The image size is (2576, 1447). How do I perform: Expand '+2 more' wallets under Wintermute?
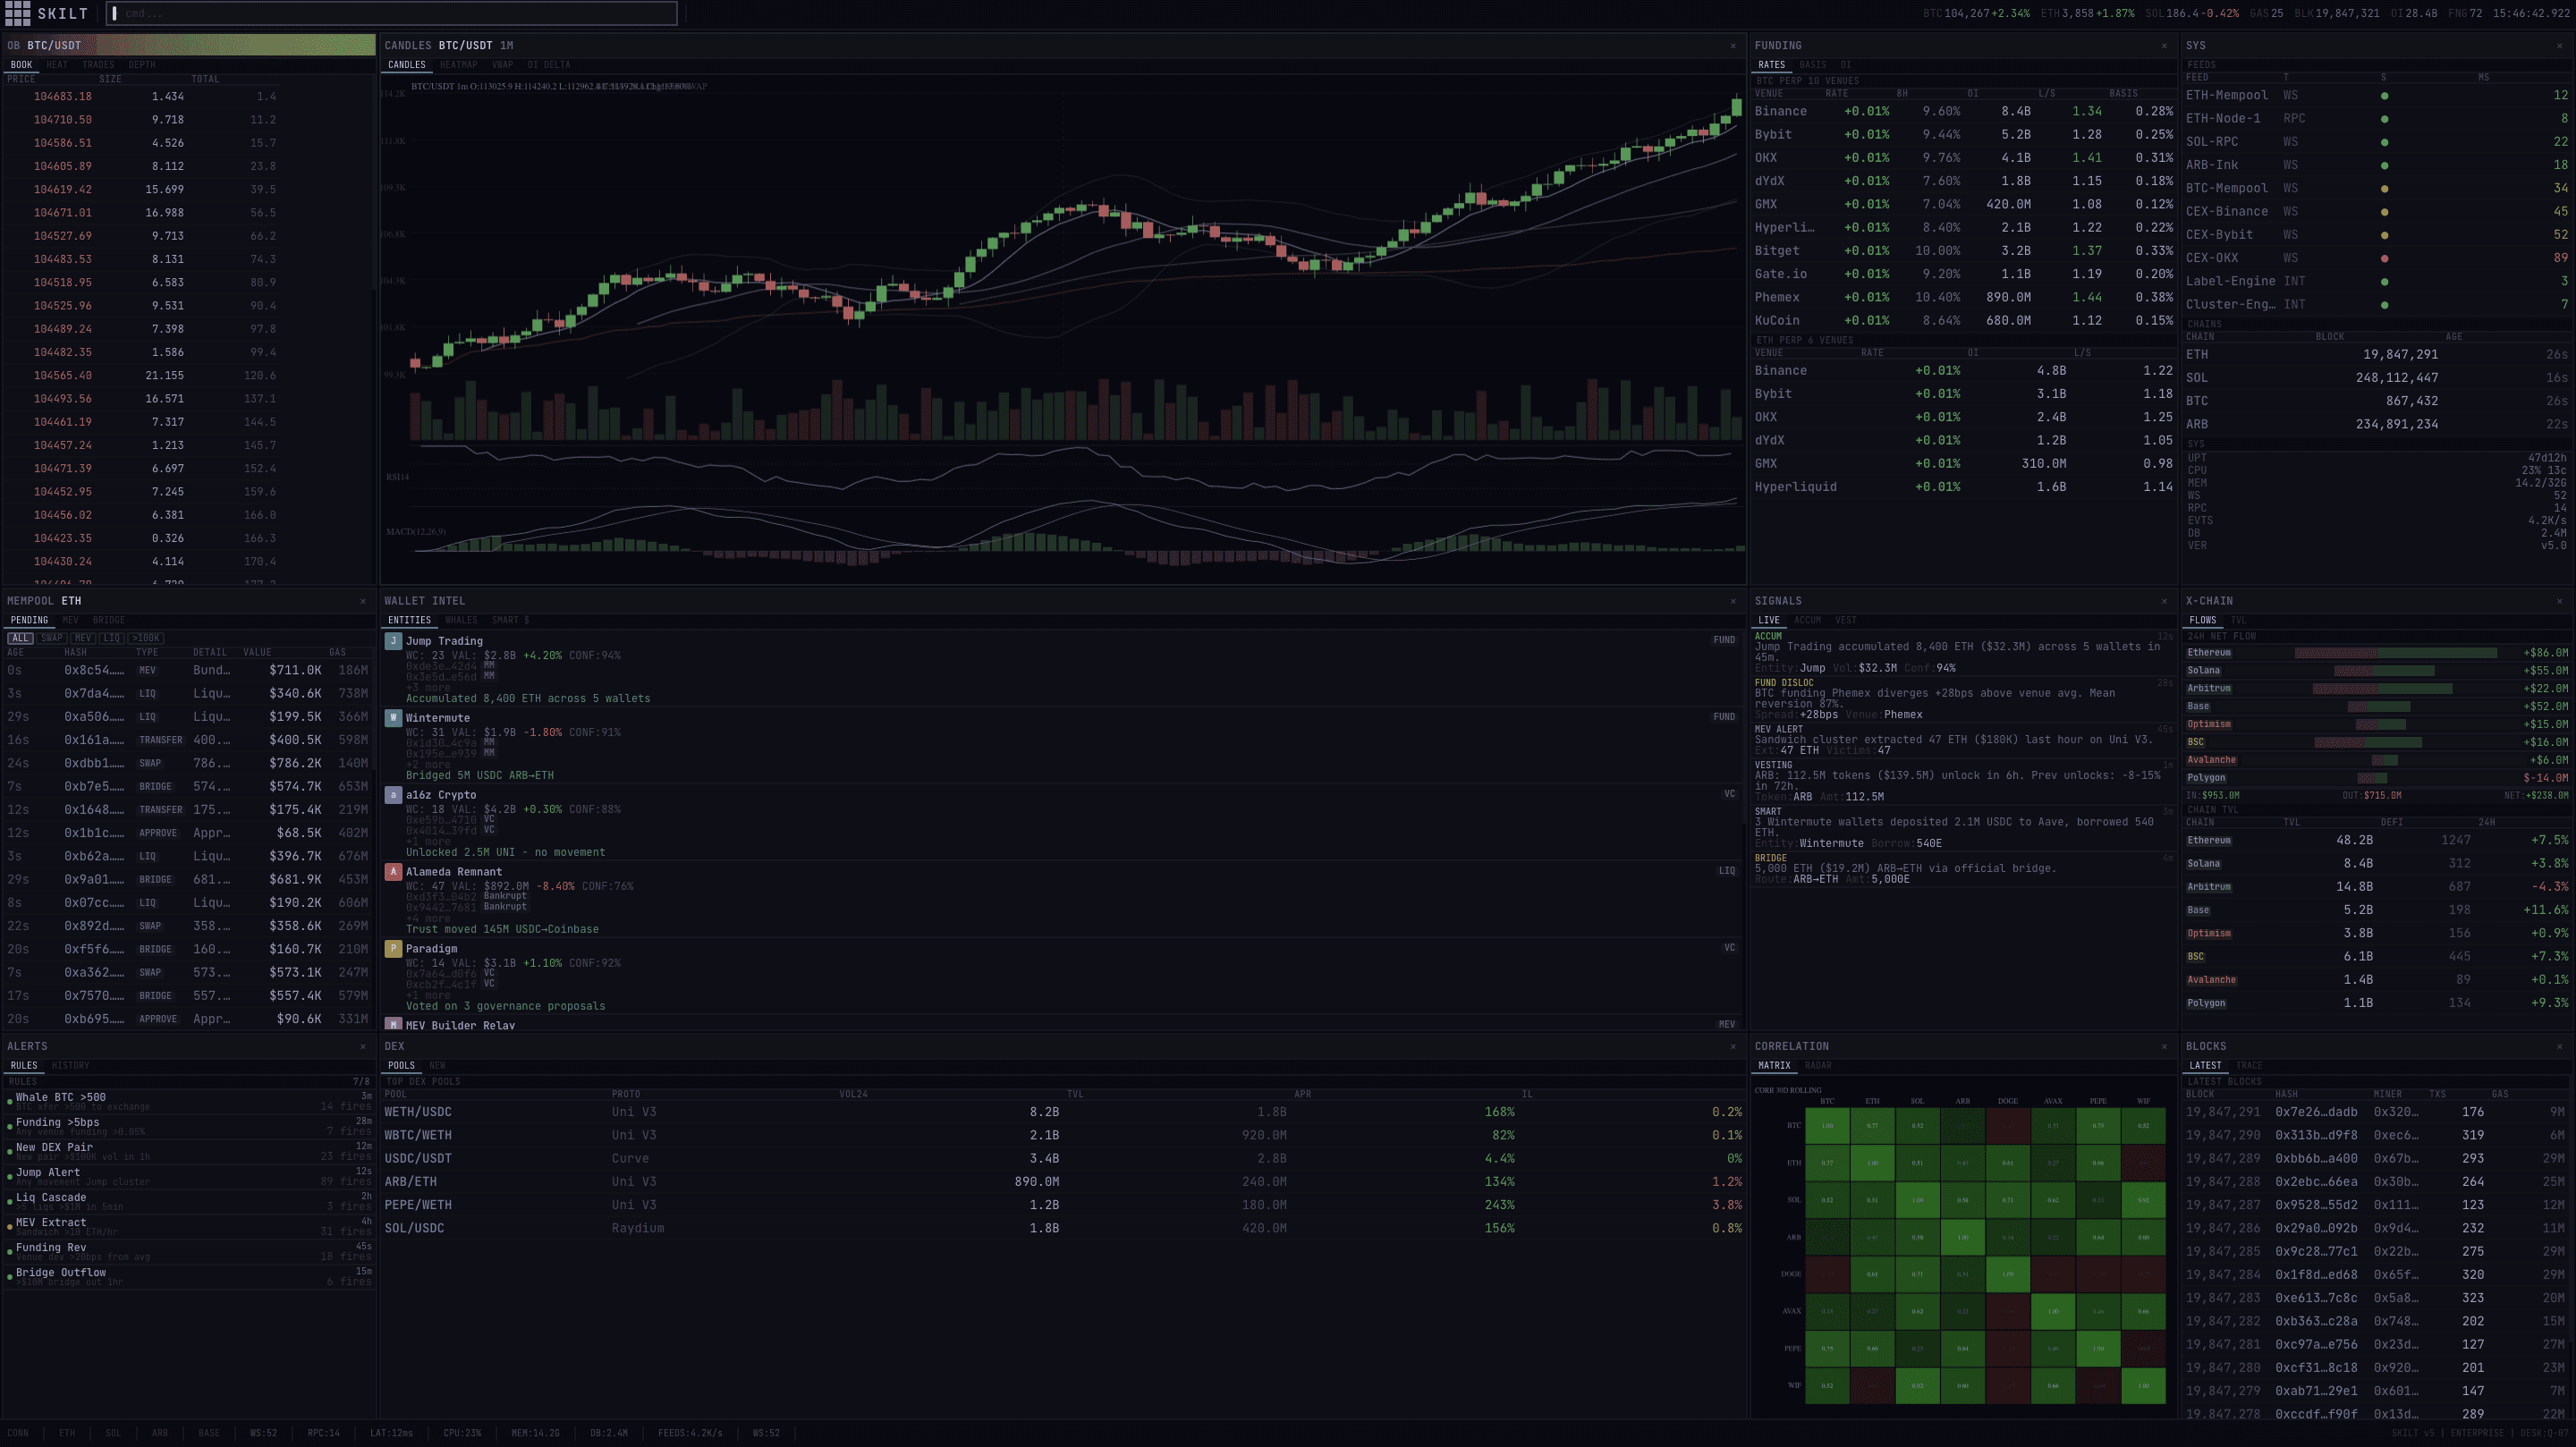[x=428, y=765]
